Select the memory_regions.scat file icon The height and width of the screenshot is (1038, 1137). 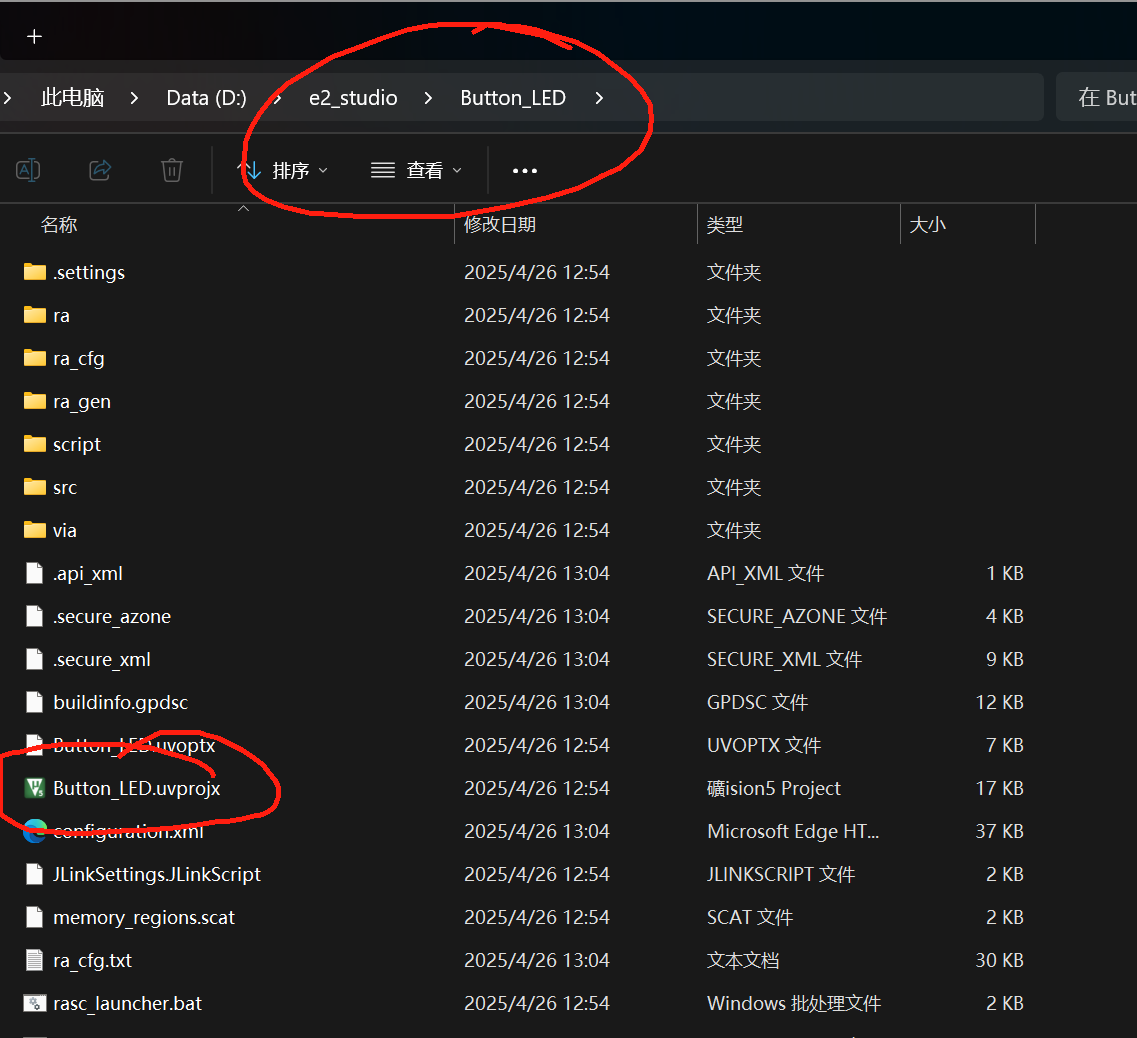(x=35, y=918)
